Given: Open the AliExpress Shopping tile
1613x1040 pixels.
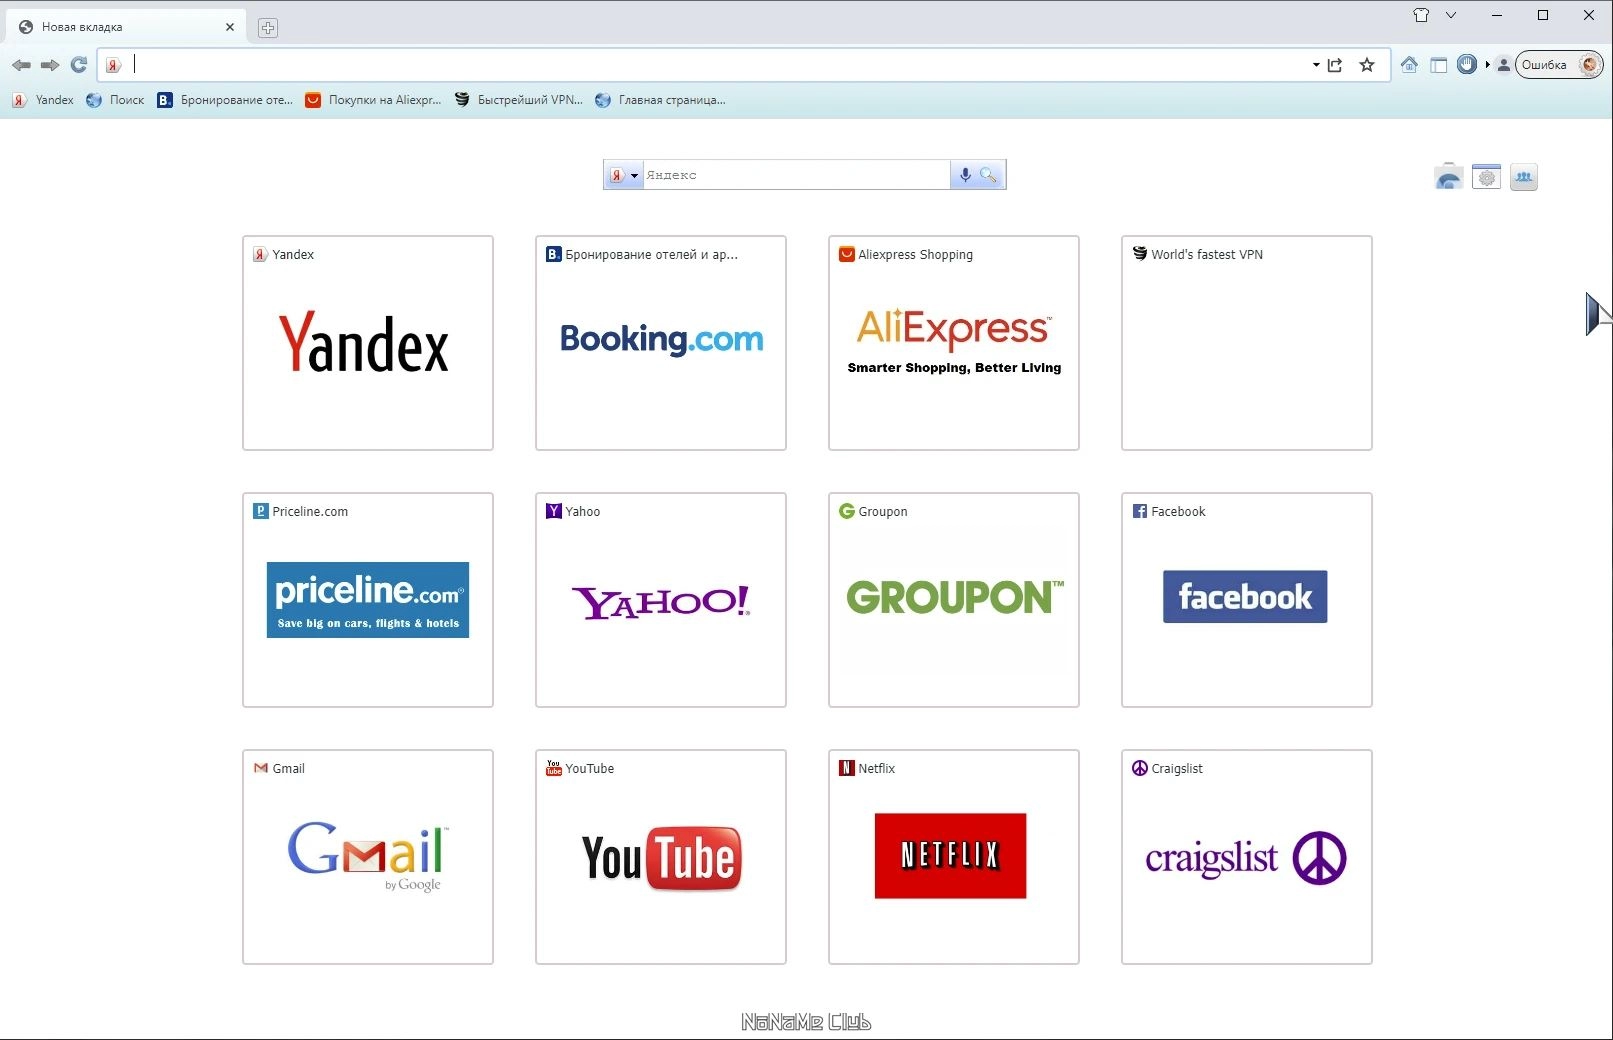Looking at the screenshot, I should [954, 343].
